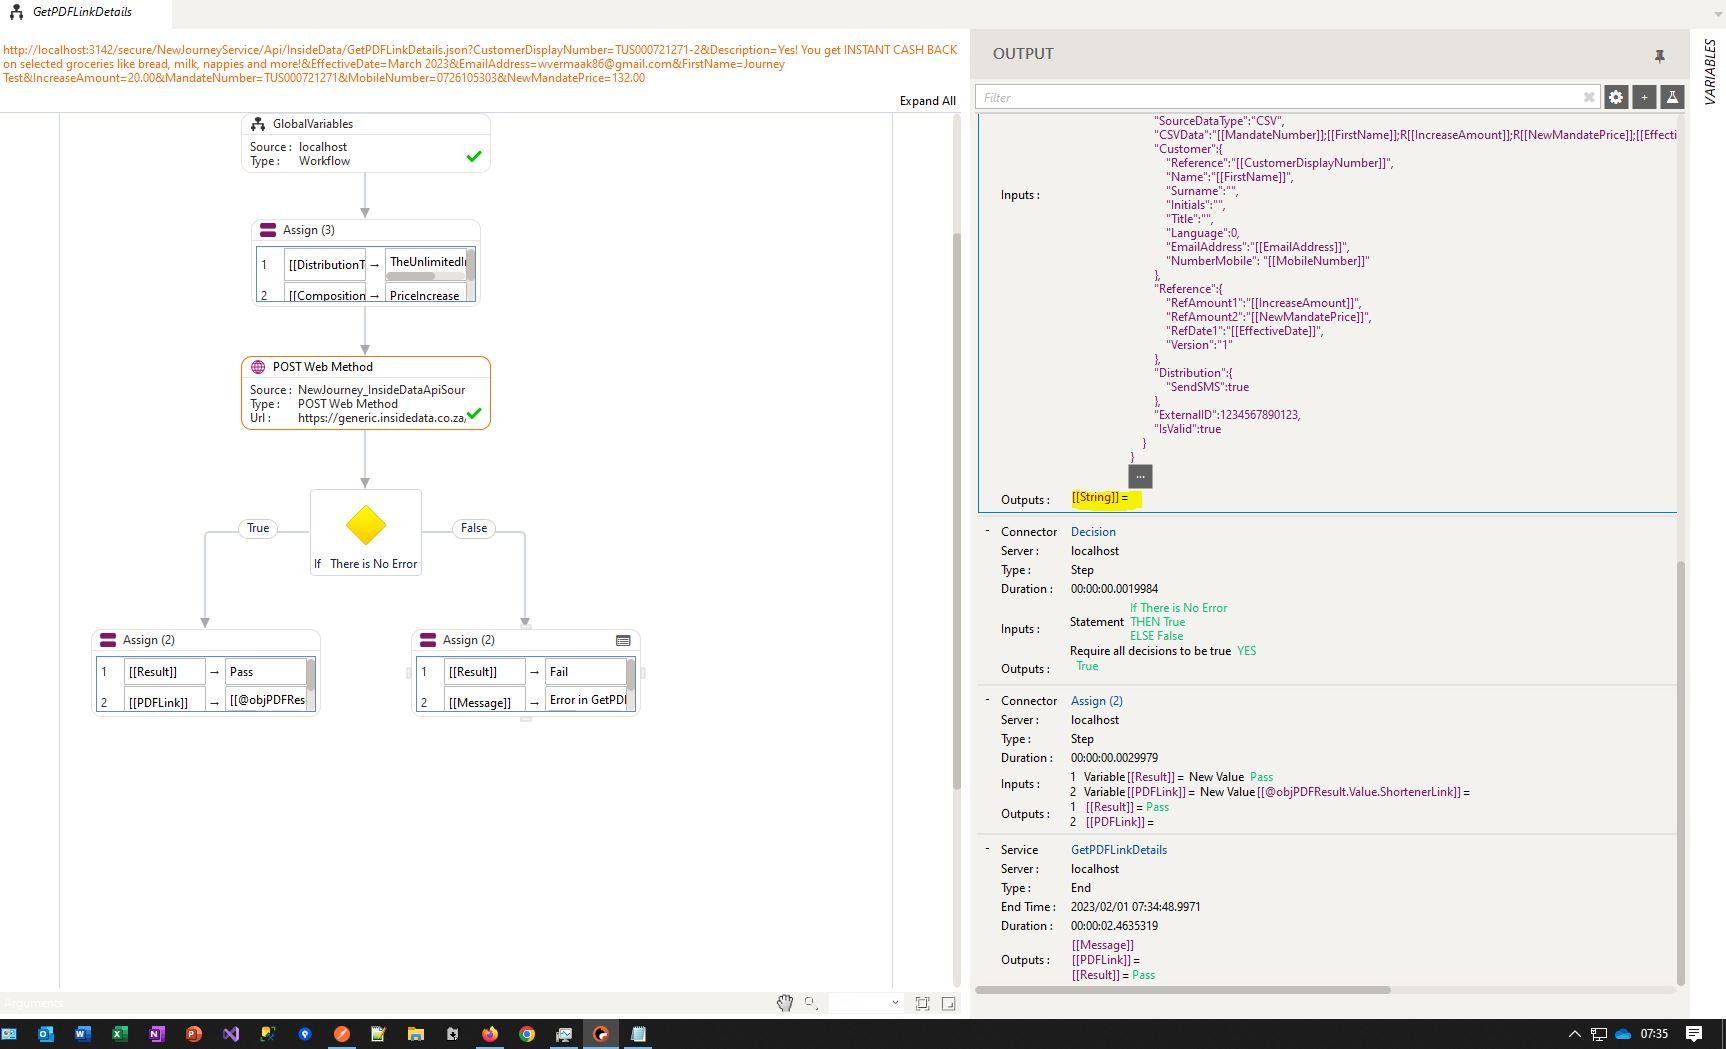
Task: Pin the OUTPUT panel
Action: (x=1659, y=56)
